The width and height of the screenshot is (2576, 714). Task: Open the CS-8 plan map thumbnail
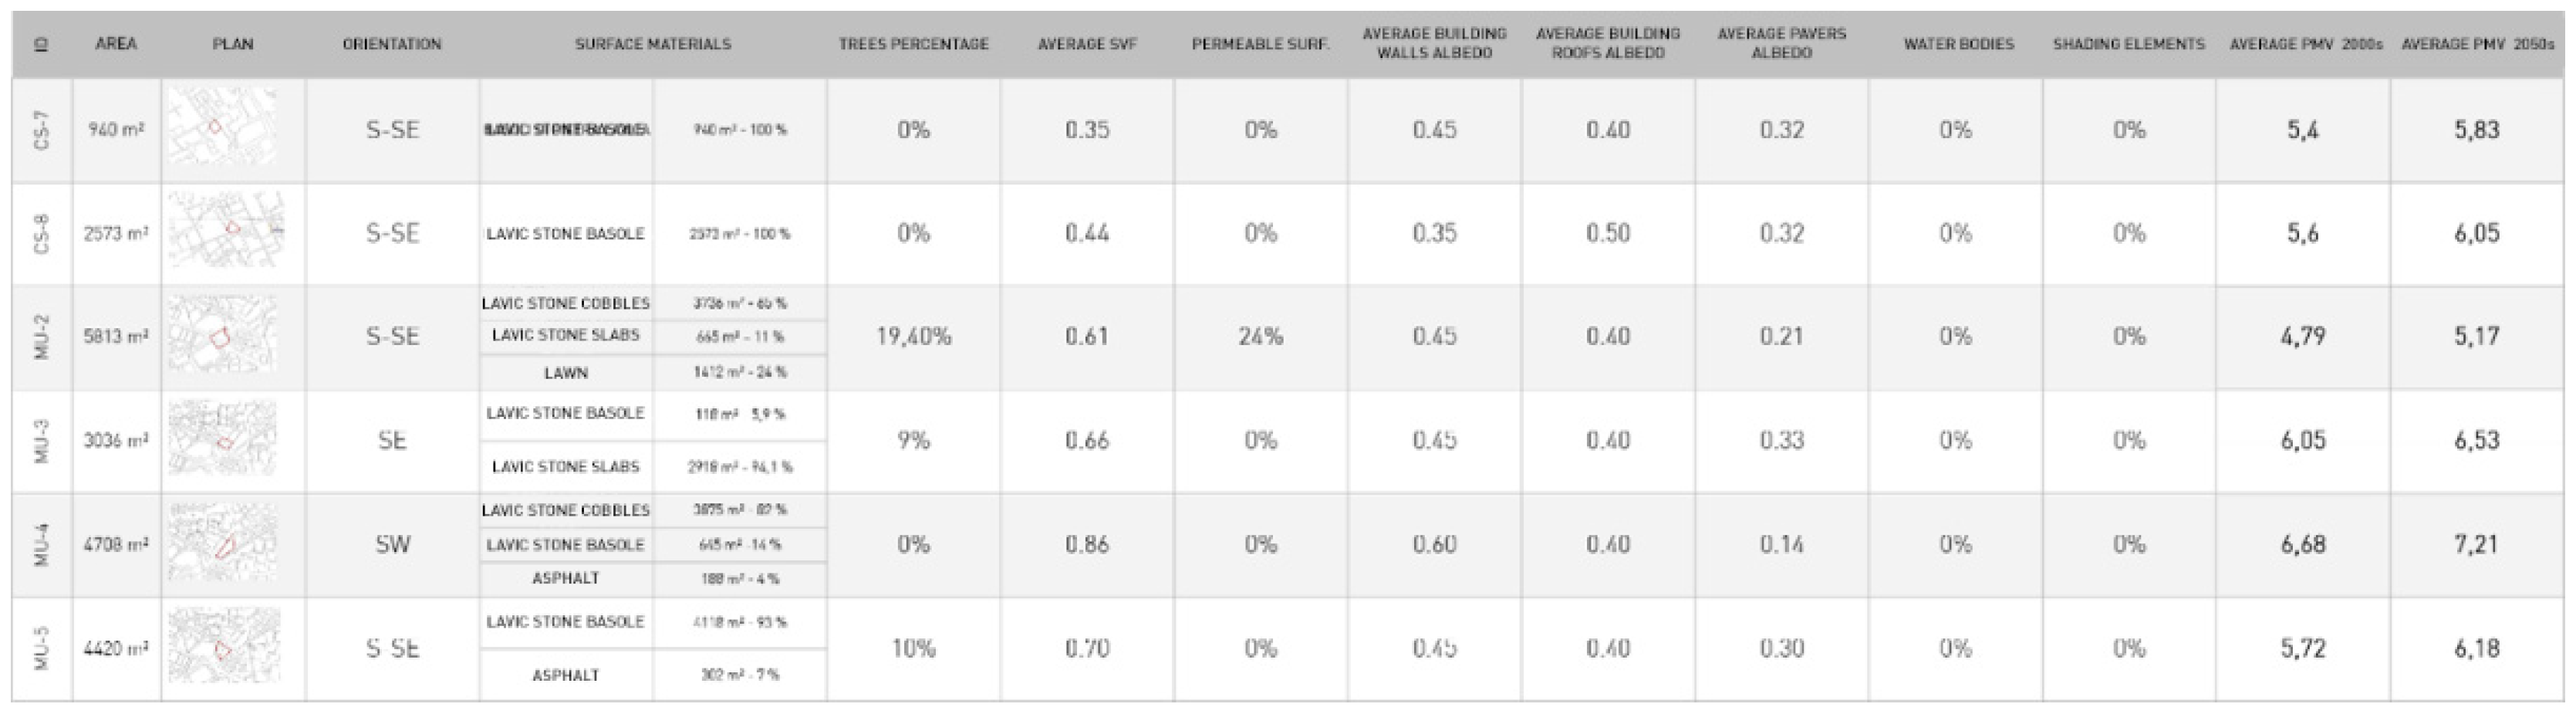226,231
